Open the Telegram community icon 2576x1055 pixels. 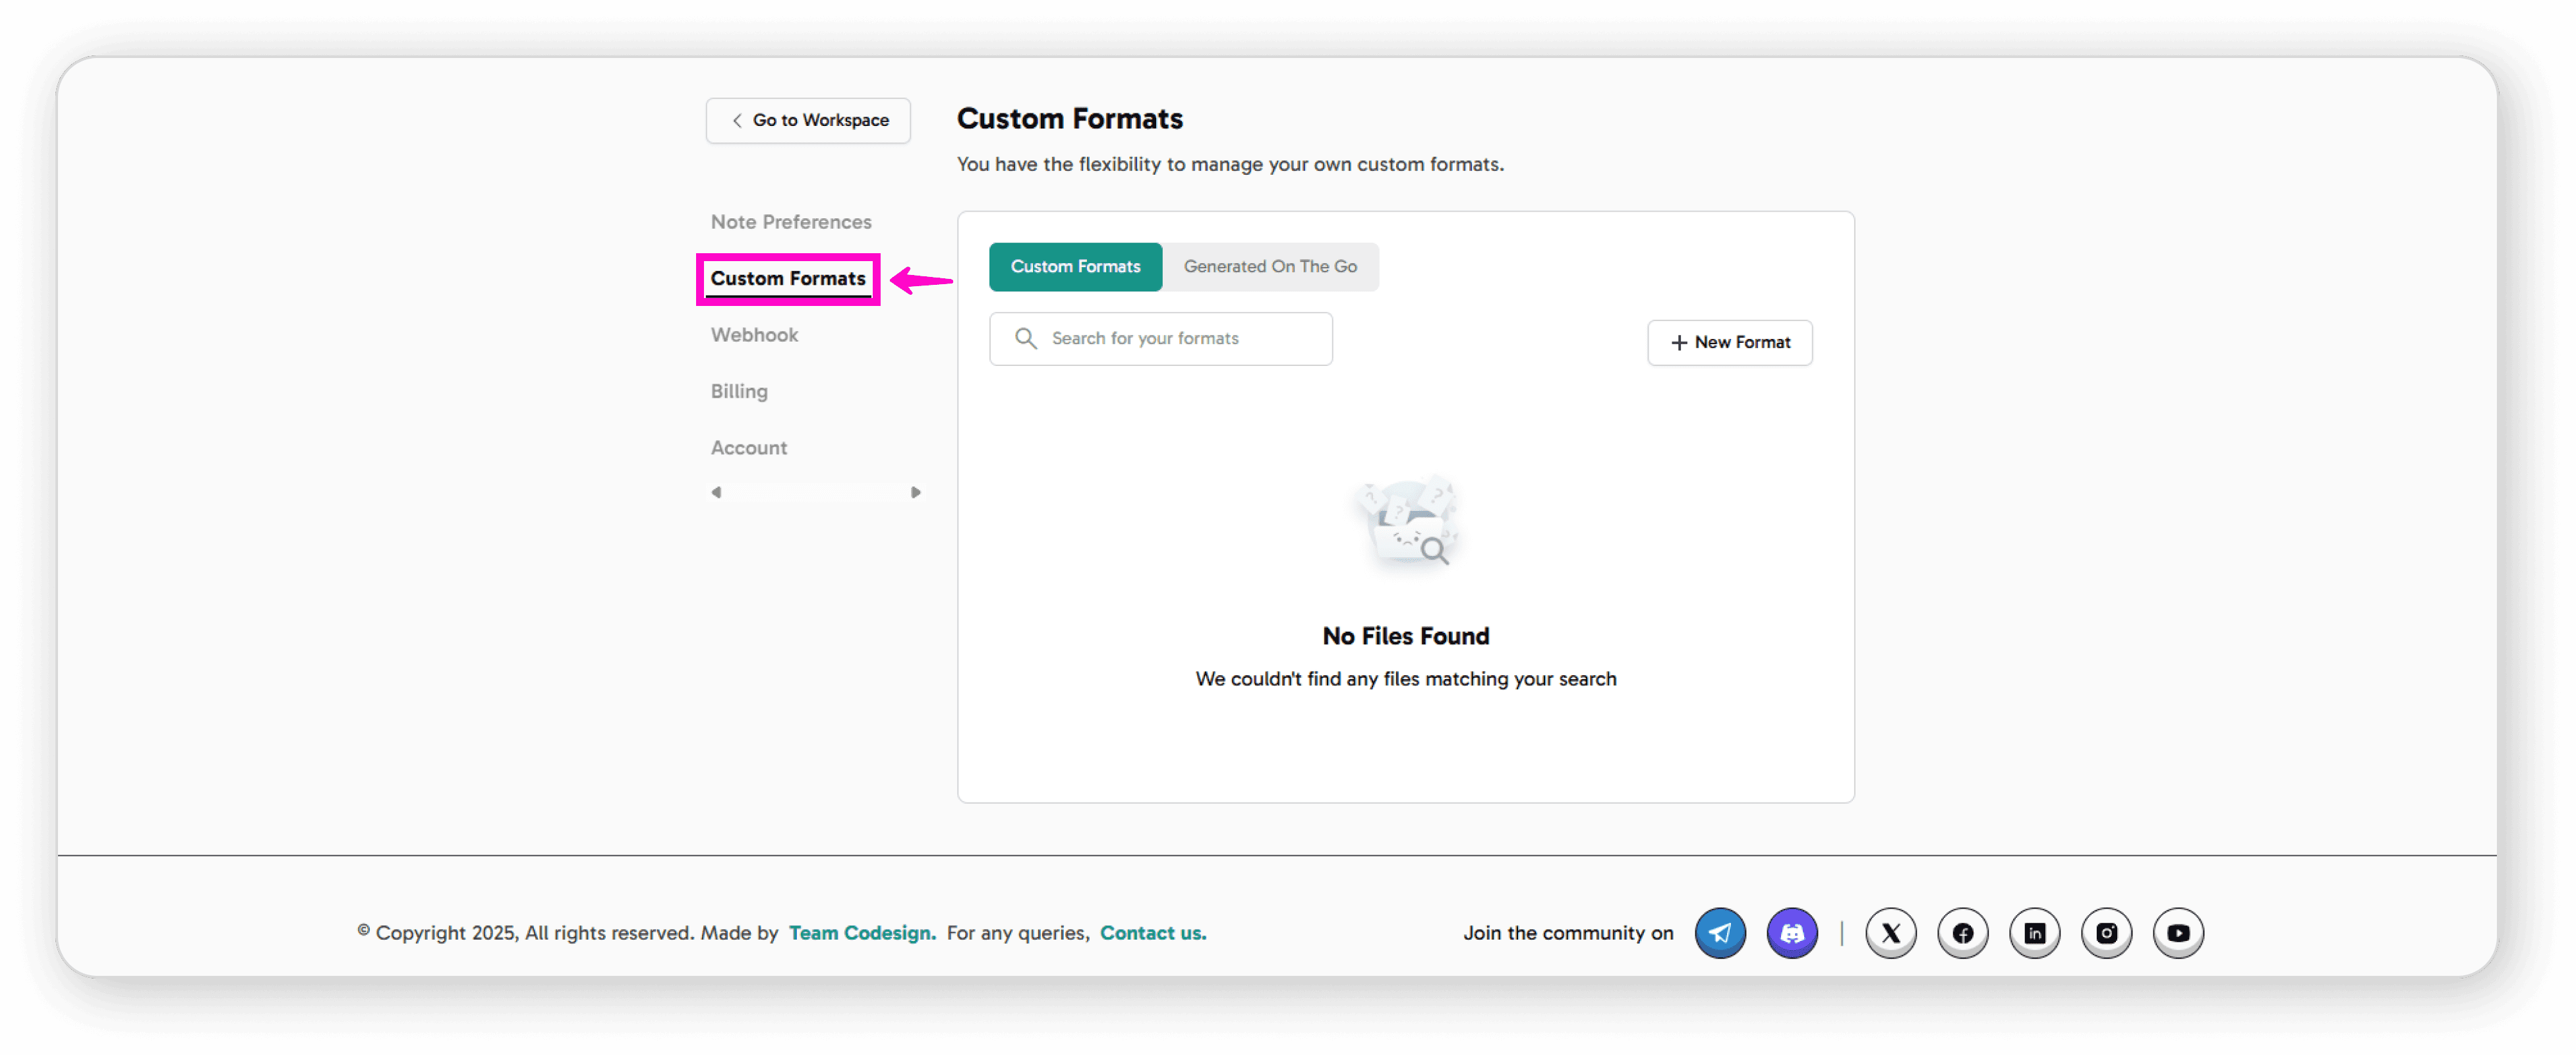click(x=1720, y=932)
